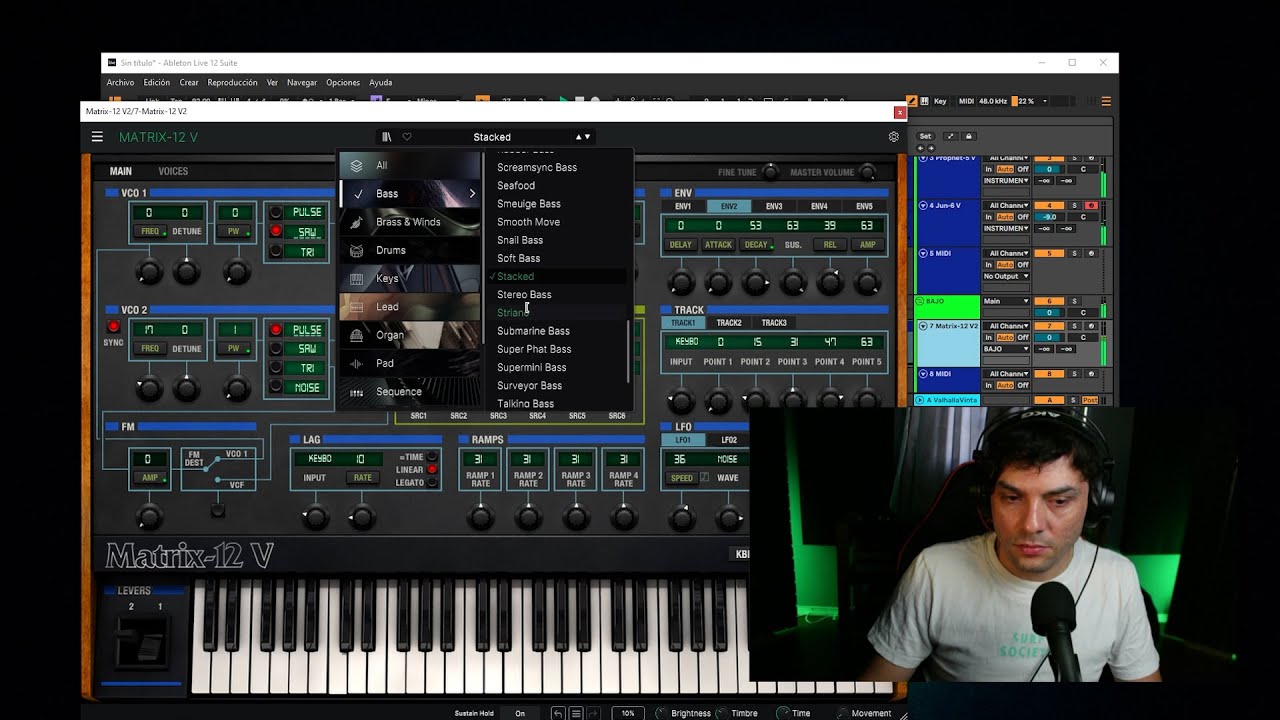Load the Smooth Move preset
The height and width of the screenshot is (720, 1280).
click(x=528, y=222)
